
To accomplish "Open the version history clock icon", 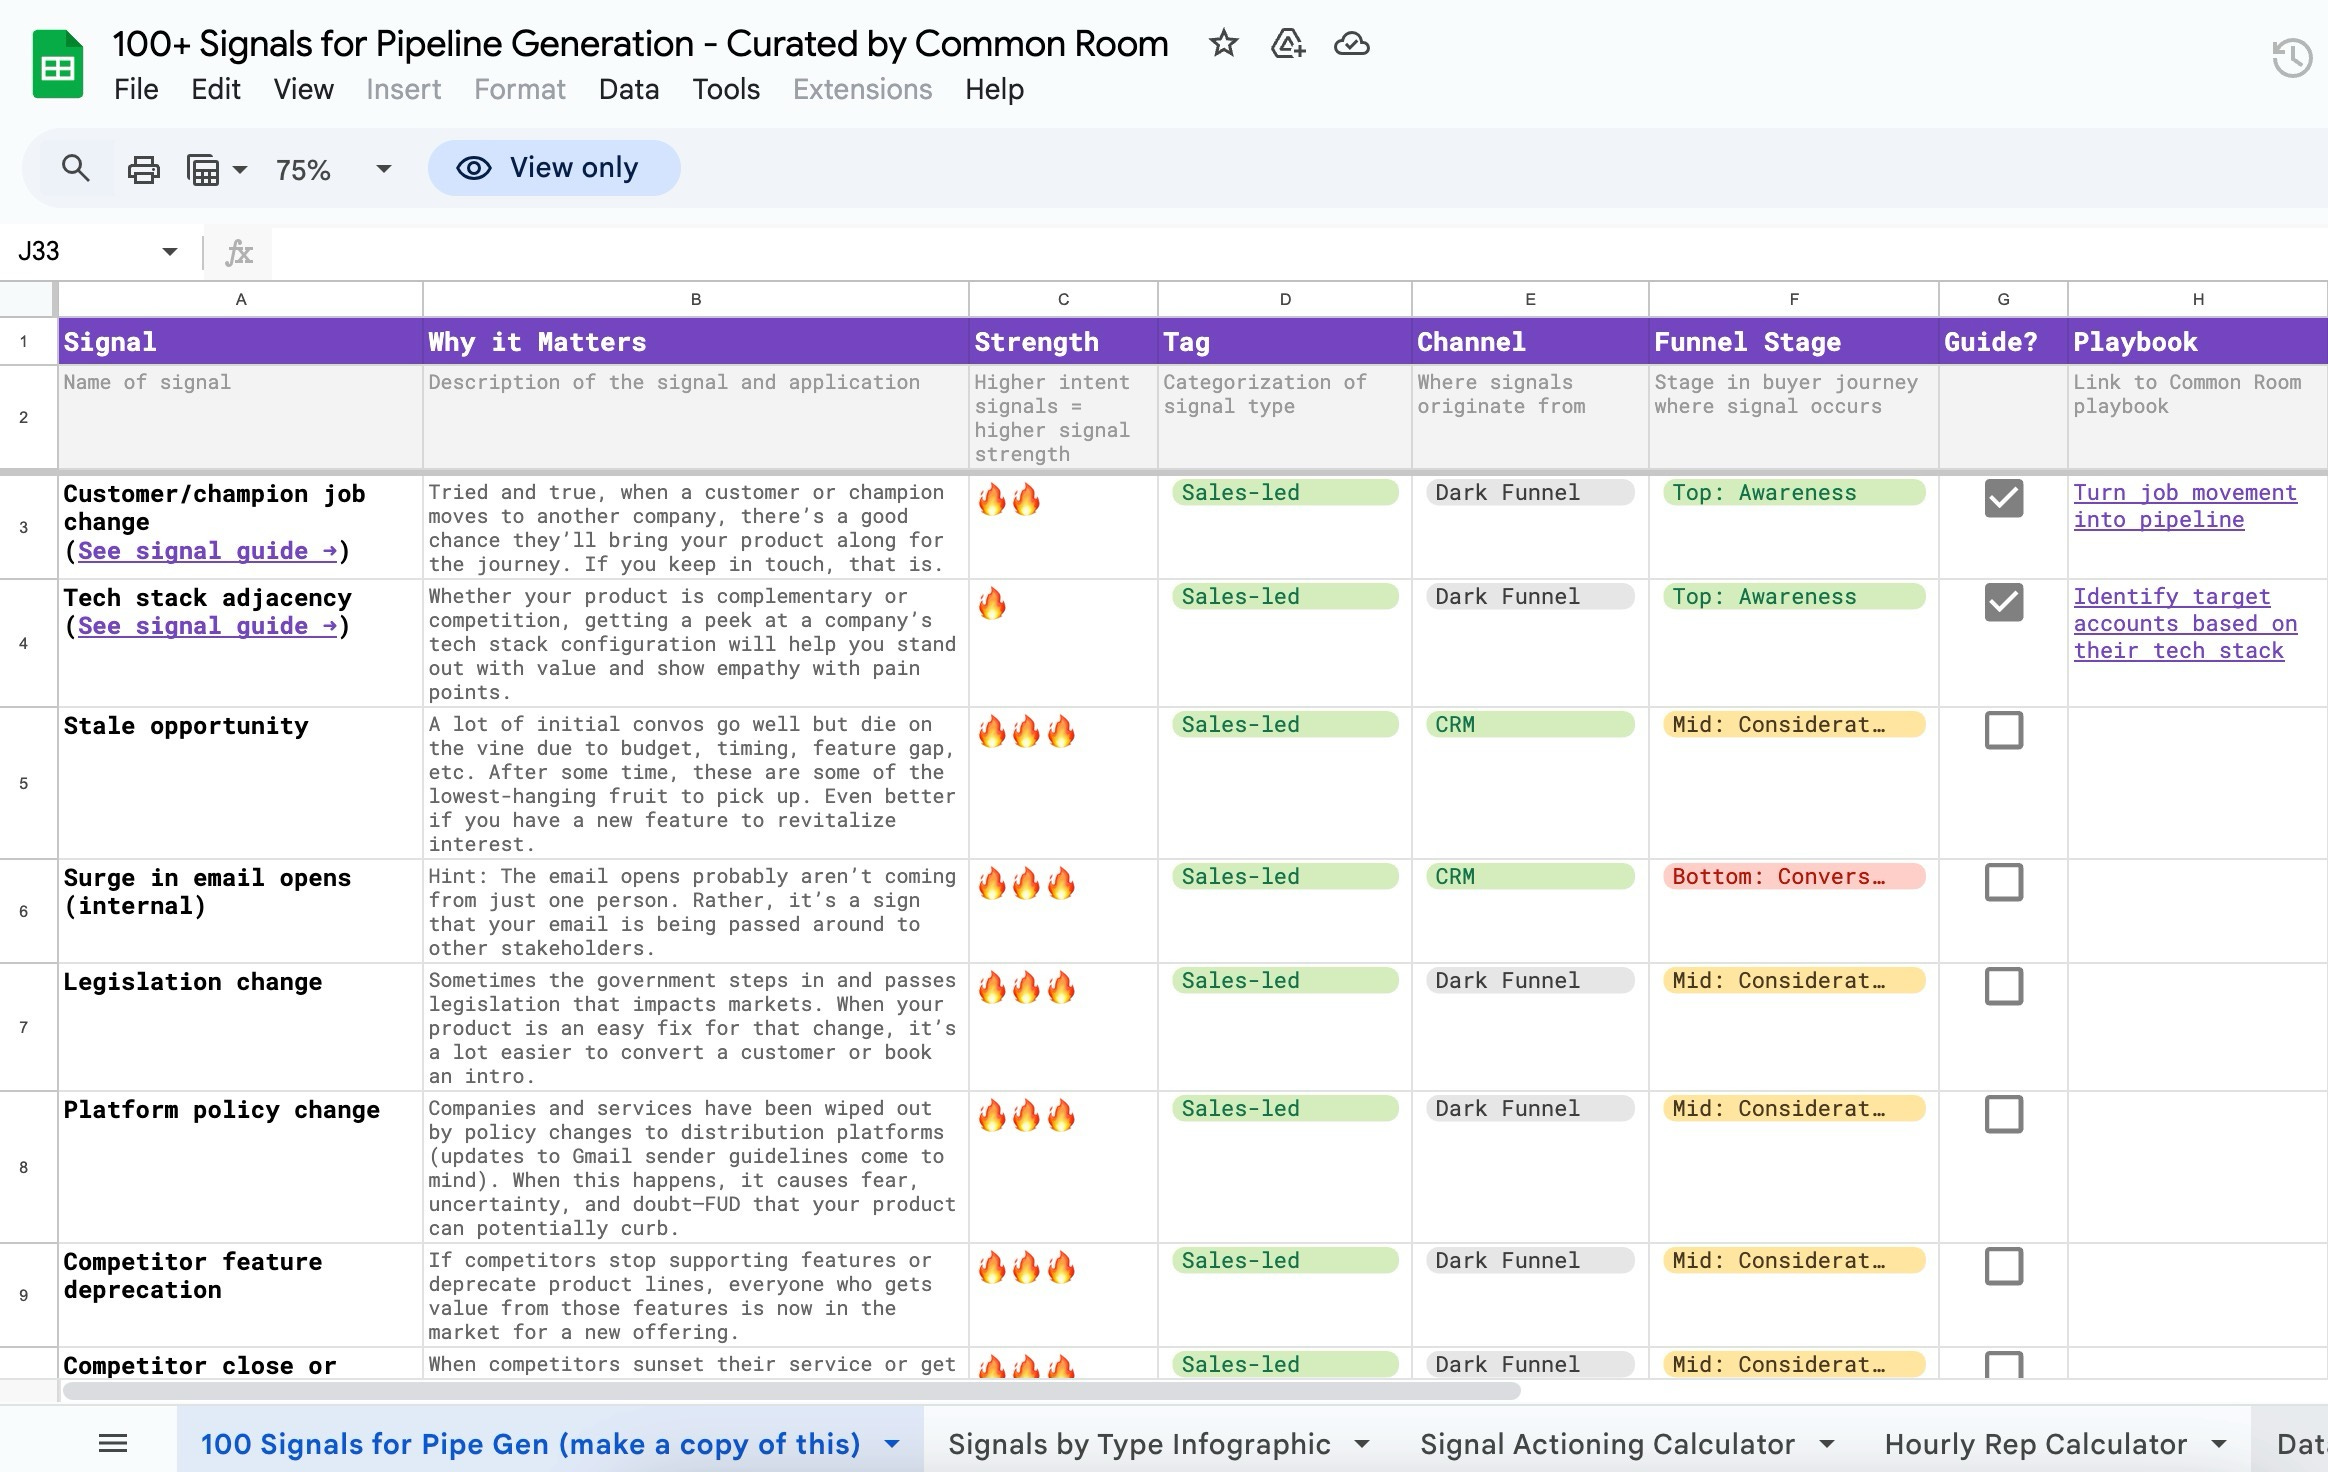I will (x=2291, y=58).
